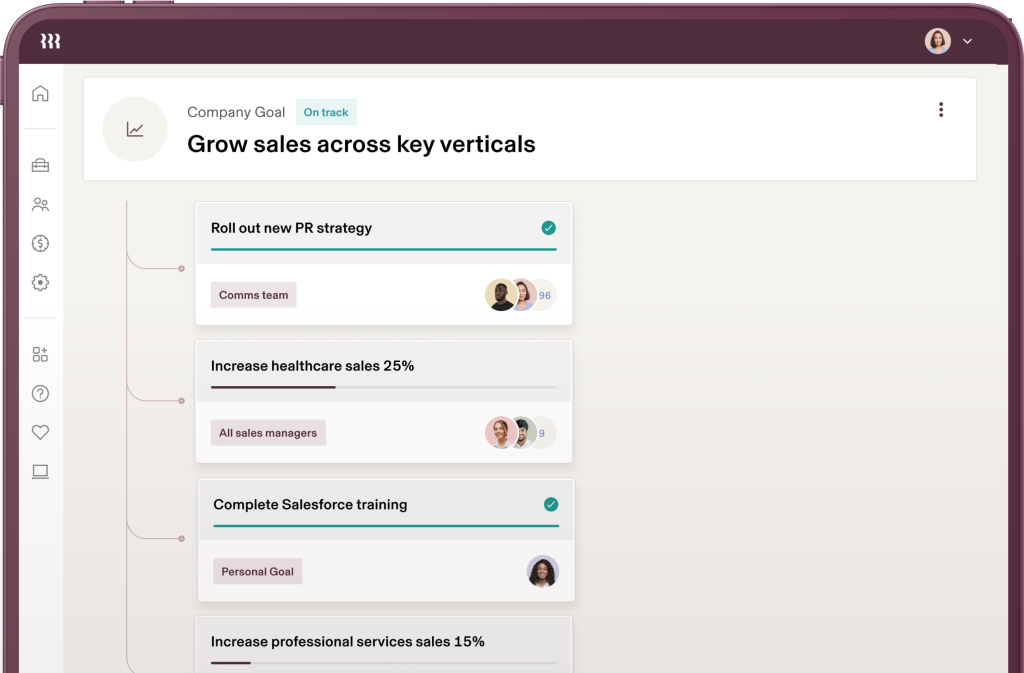
Task: Click the Rippling logo in header
Action: tap(50, 41)
